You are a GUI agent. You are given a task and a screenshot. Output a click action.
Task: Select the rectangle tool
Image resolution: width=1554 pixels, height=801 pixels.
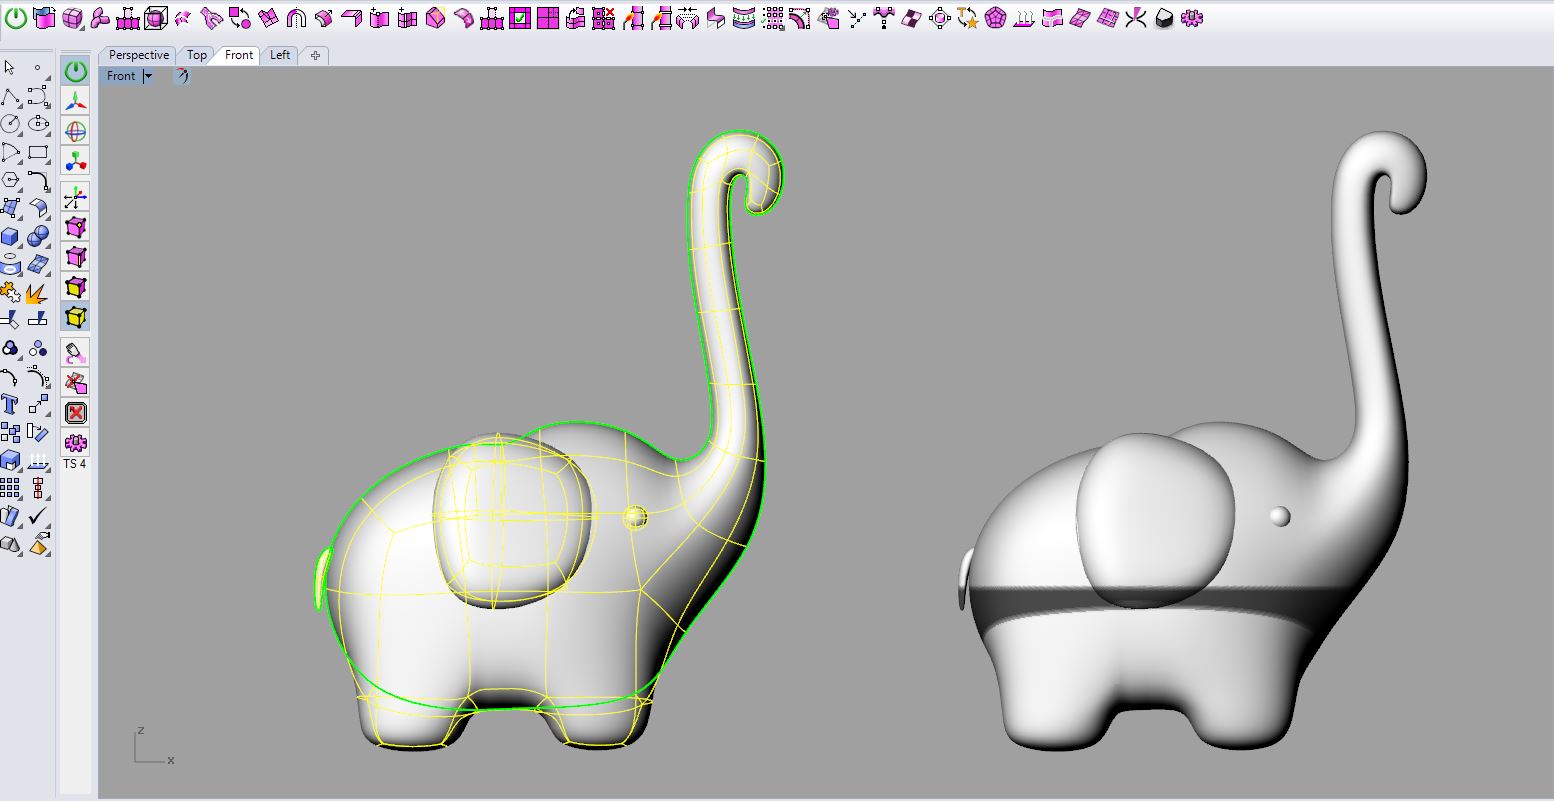tap(38, 152)
